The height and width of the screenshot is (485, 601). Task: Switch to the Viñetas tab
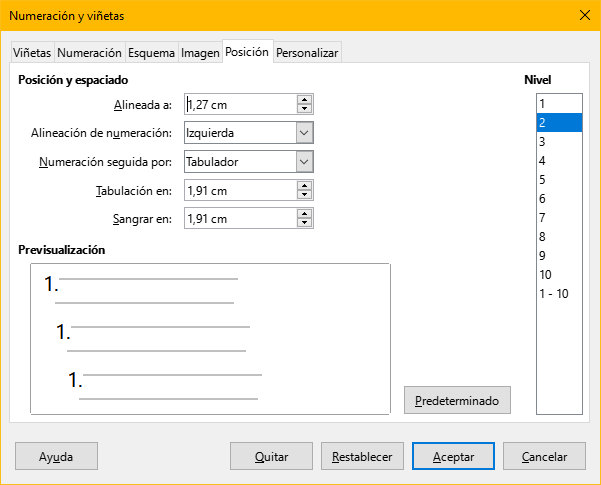point(32,53)
